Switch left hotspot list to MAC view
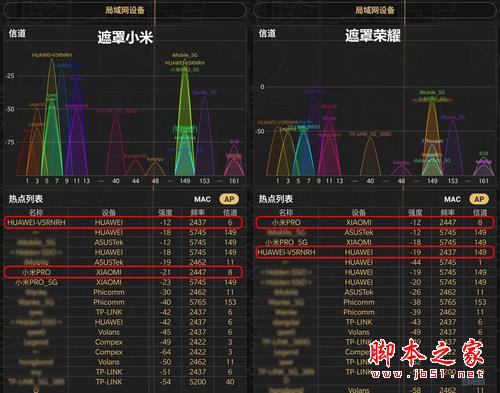This screenshot has width=500, height=393. (202, 199)
